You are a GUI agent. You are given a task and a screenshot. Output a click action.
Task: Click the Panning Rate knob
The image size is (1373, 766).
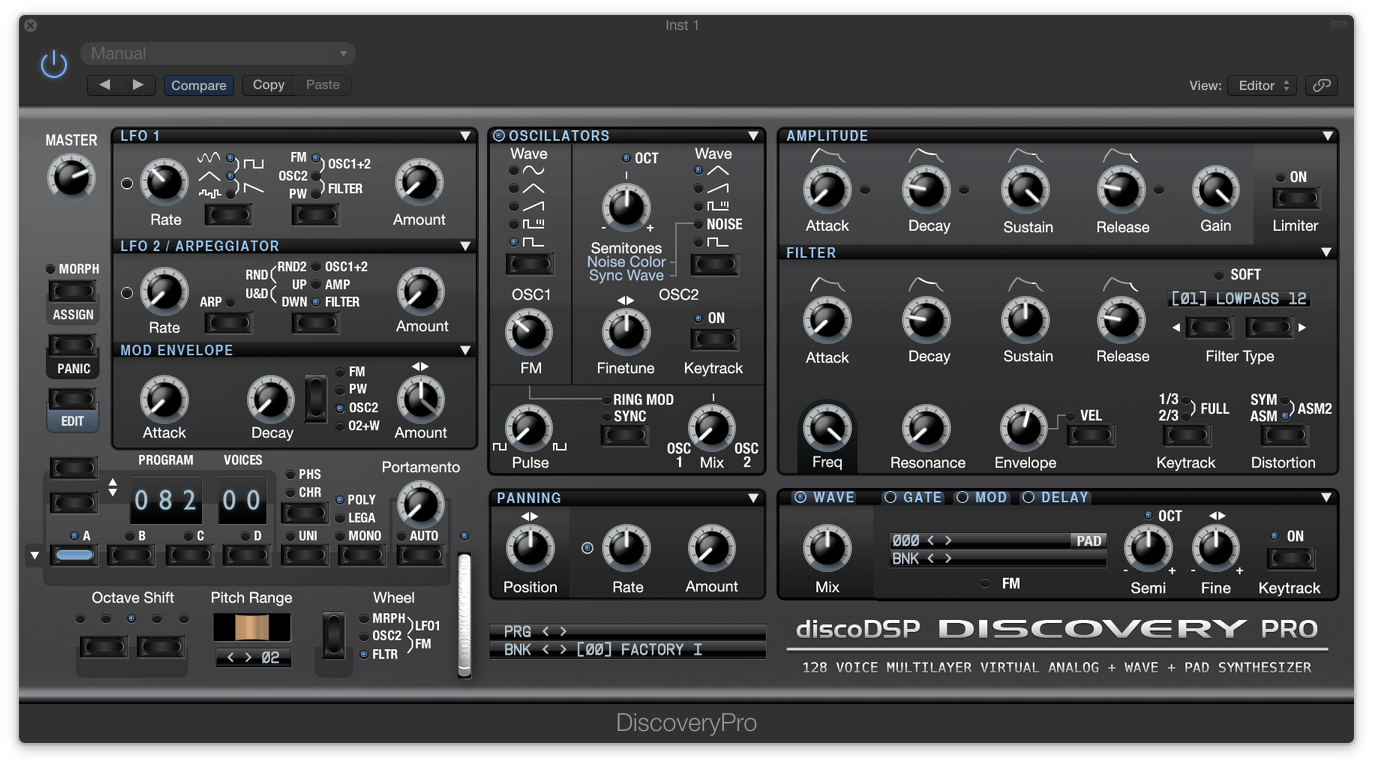(x=627, y=548)
